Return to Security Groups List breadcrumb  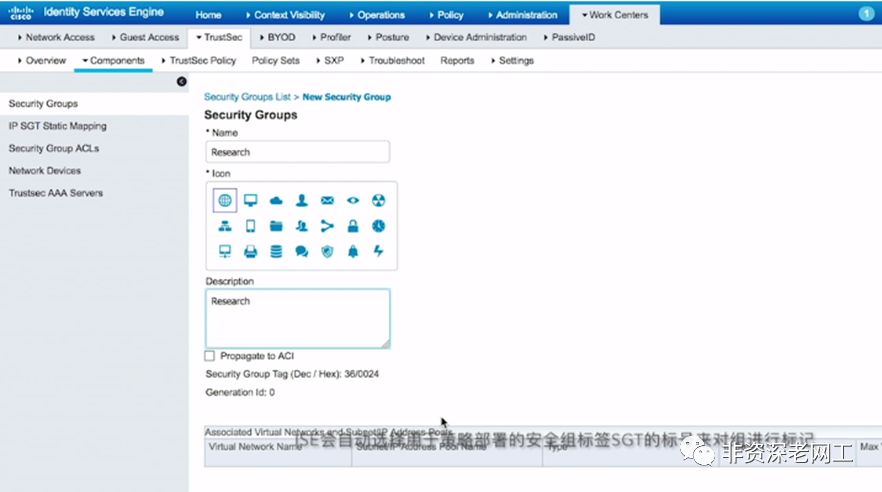pyautogui.click(x=247, y=97)
